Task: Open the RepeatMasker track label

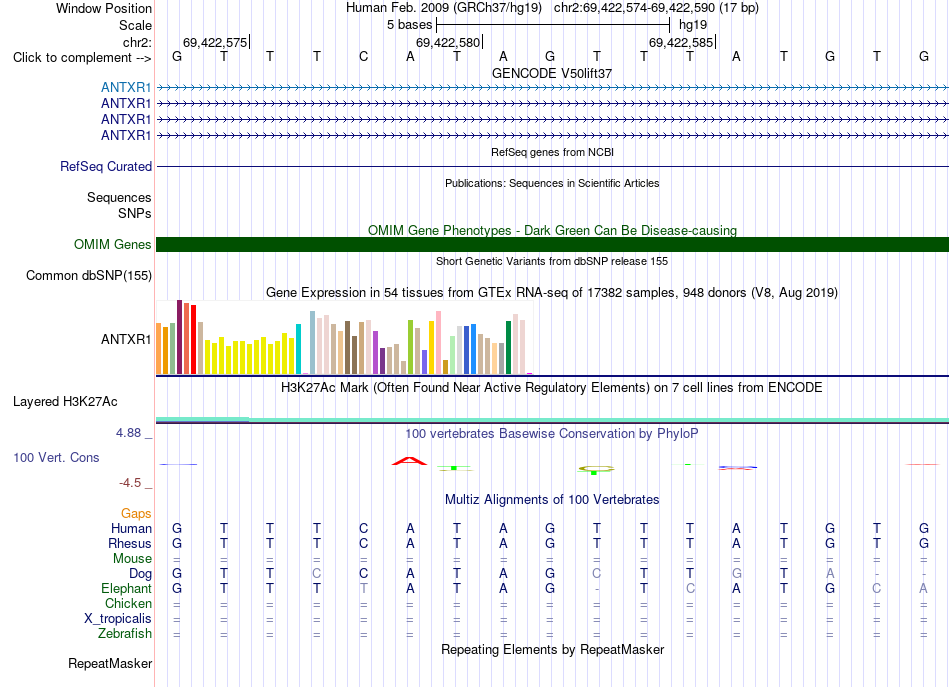Action: tap(110, 663)
